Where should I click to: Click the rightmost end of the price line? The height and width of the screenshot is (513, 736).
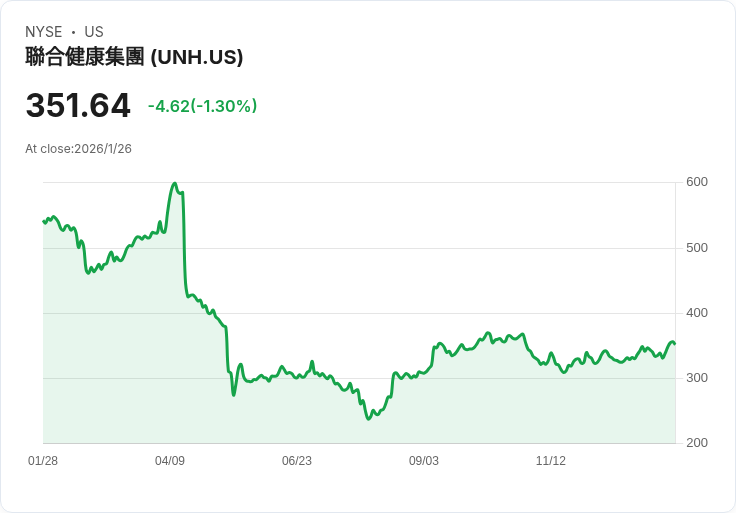pos(675,344)
